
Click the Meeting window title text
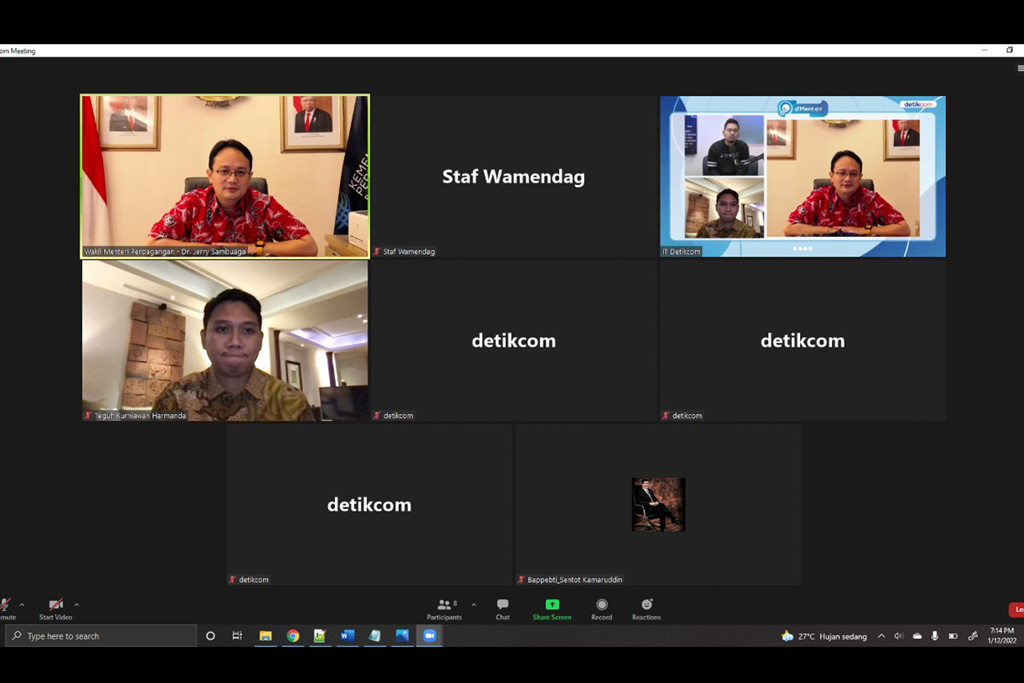coord(18,51)
